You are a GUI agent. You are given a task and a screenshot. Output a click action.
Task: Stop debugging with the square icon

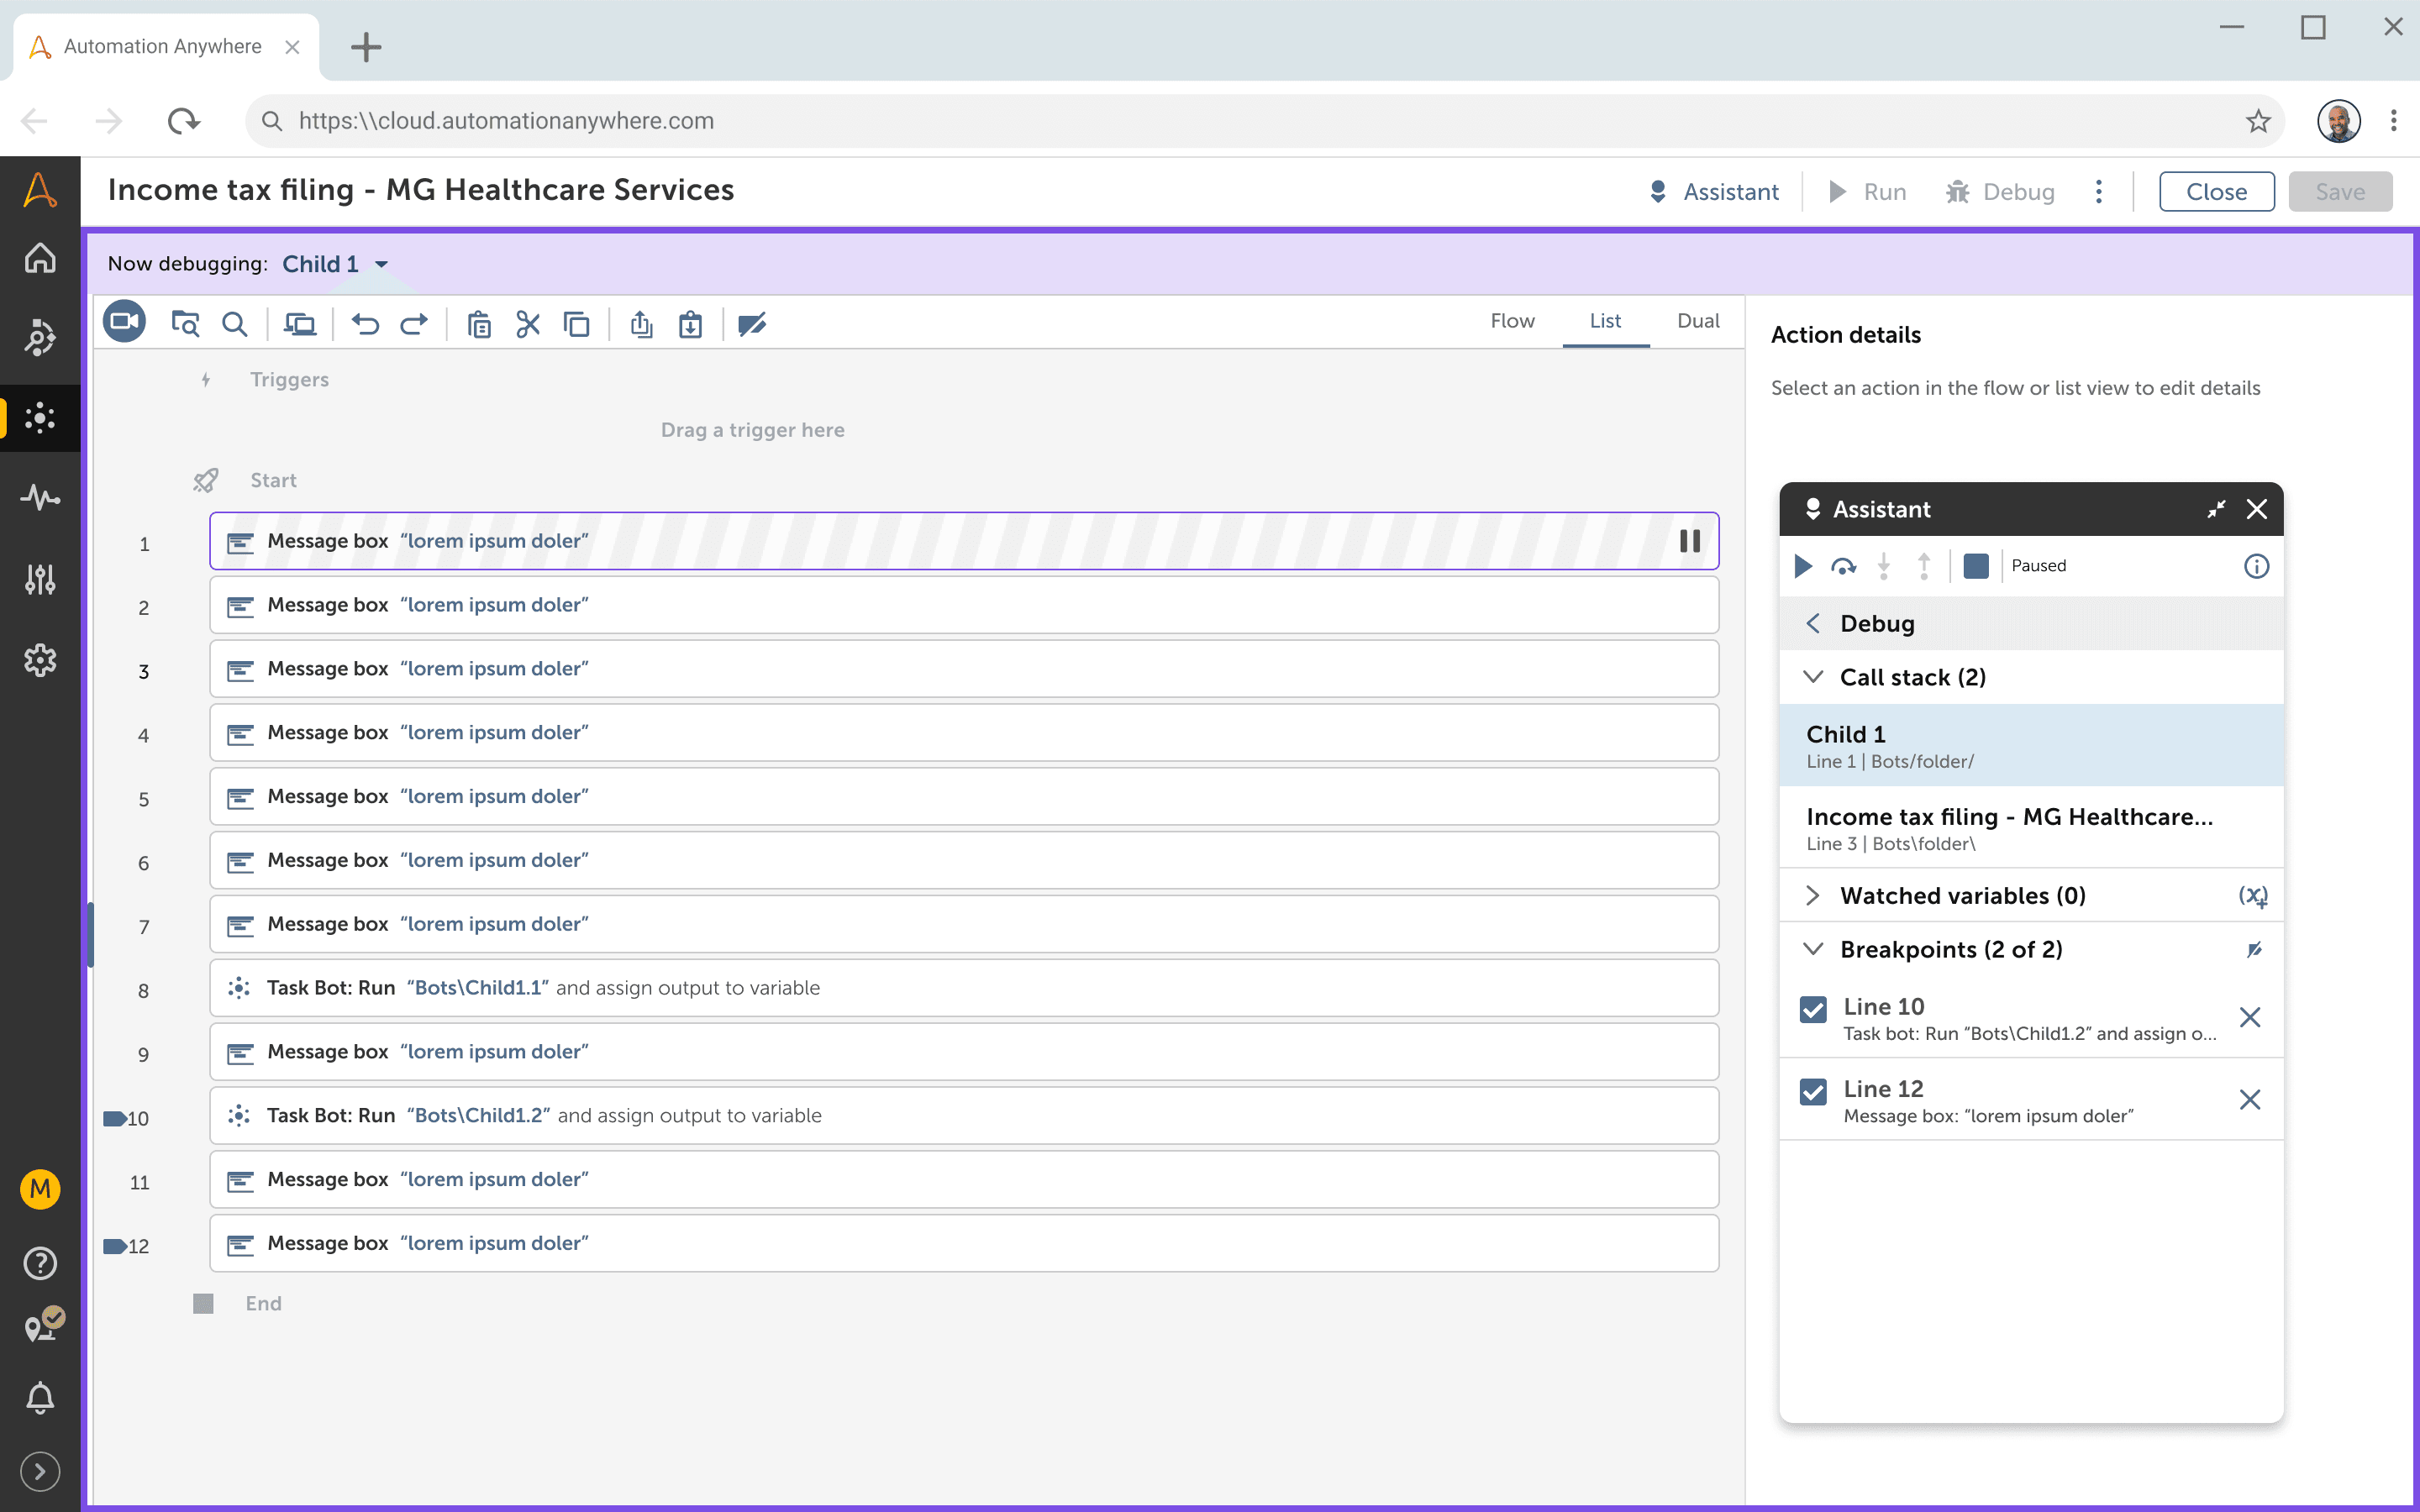coord(1976,566)
